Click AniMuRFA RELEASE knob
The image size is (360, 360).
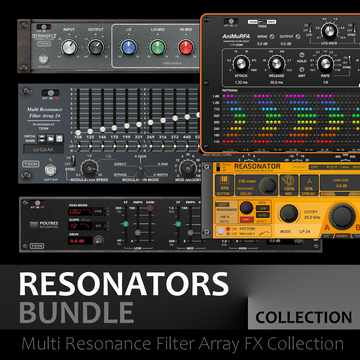click(x=277, y=63)
